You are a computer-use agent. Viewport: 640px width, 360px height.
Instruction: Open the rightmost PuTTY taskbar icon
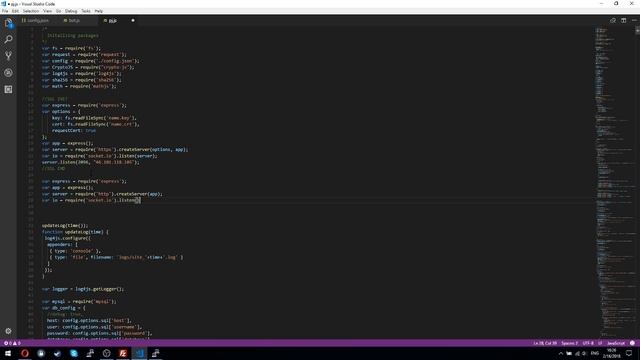click(x=156, y=353)
